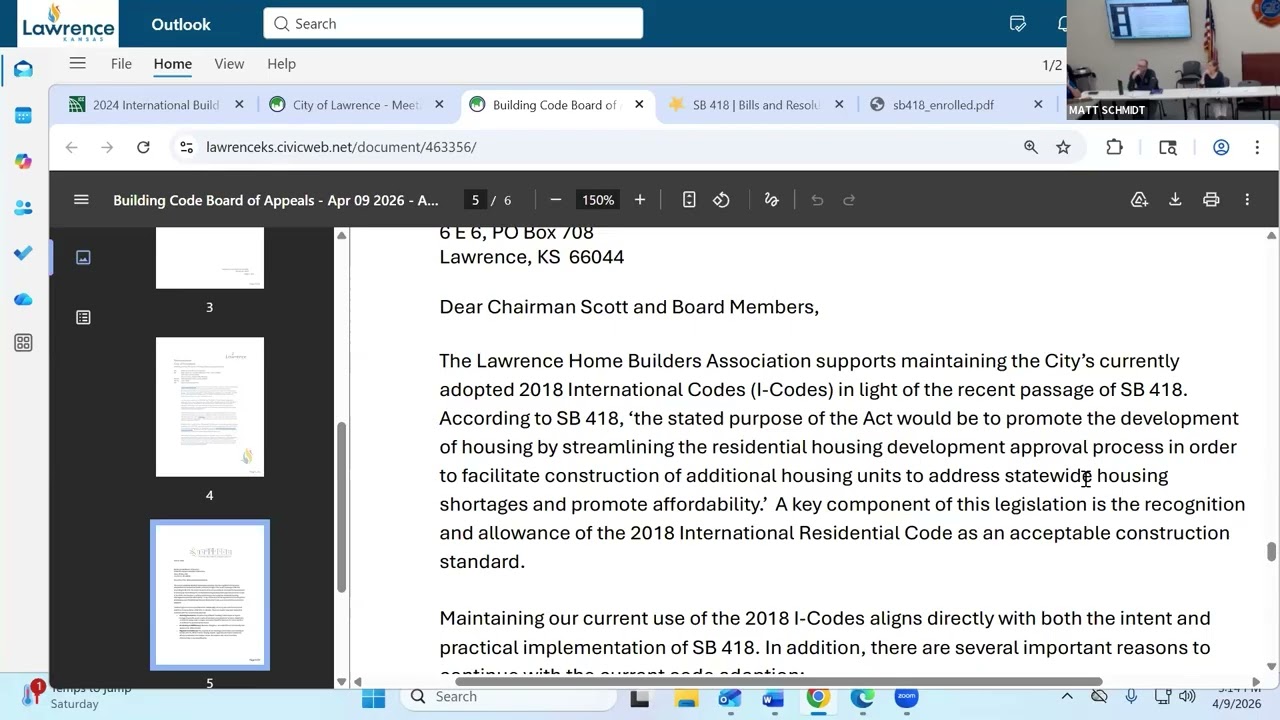Open Word from the taskbar
The image size is (1280, 720).
coord(773,697)
